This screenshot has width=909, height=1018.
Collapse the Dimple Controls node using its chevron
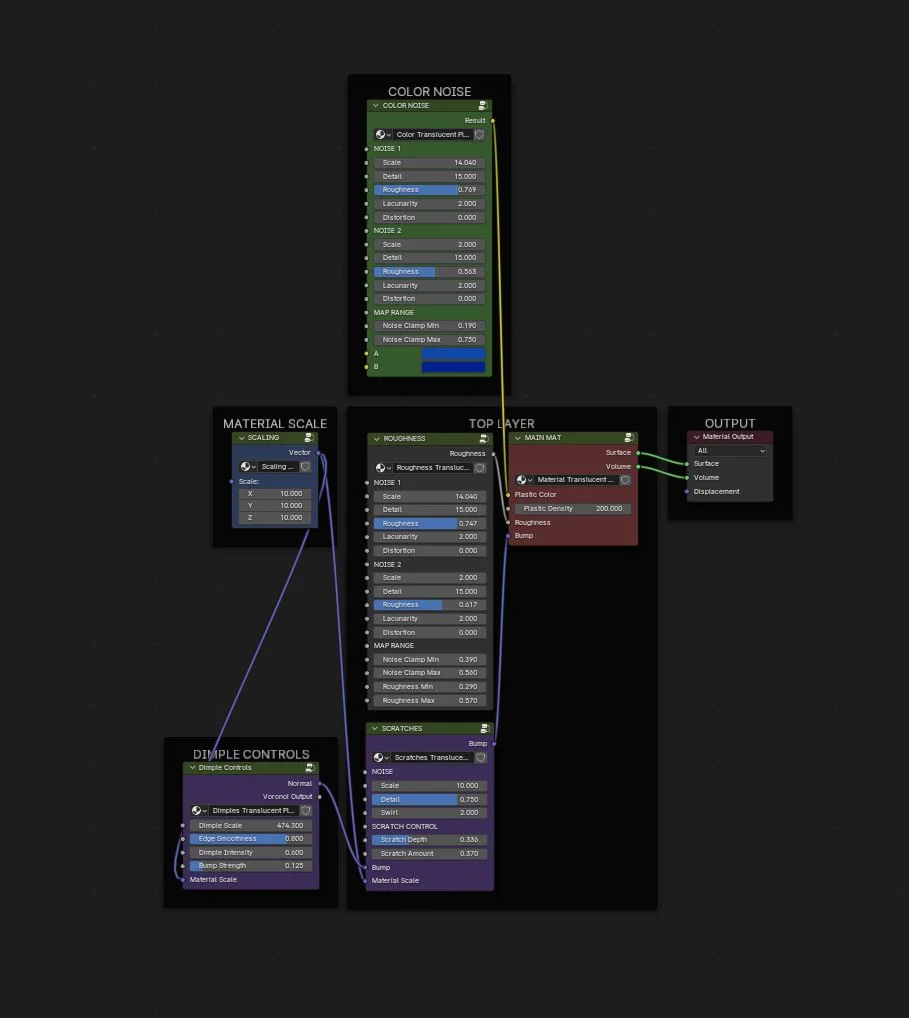coord(191,767)
